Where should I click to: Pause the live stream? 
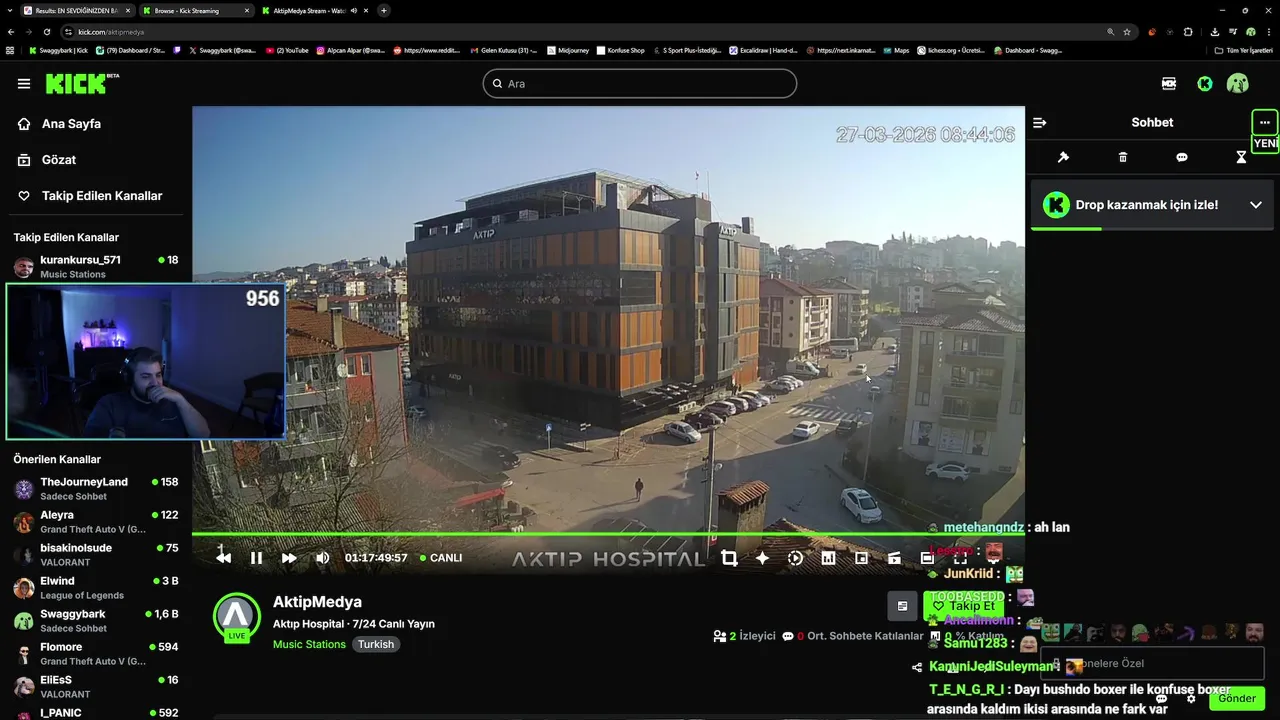pyautogui.click(x=256, y=558)
